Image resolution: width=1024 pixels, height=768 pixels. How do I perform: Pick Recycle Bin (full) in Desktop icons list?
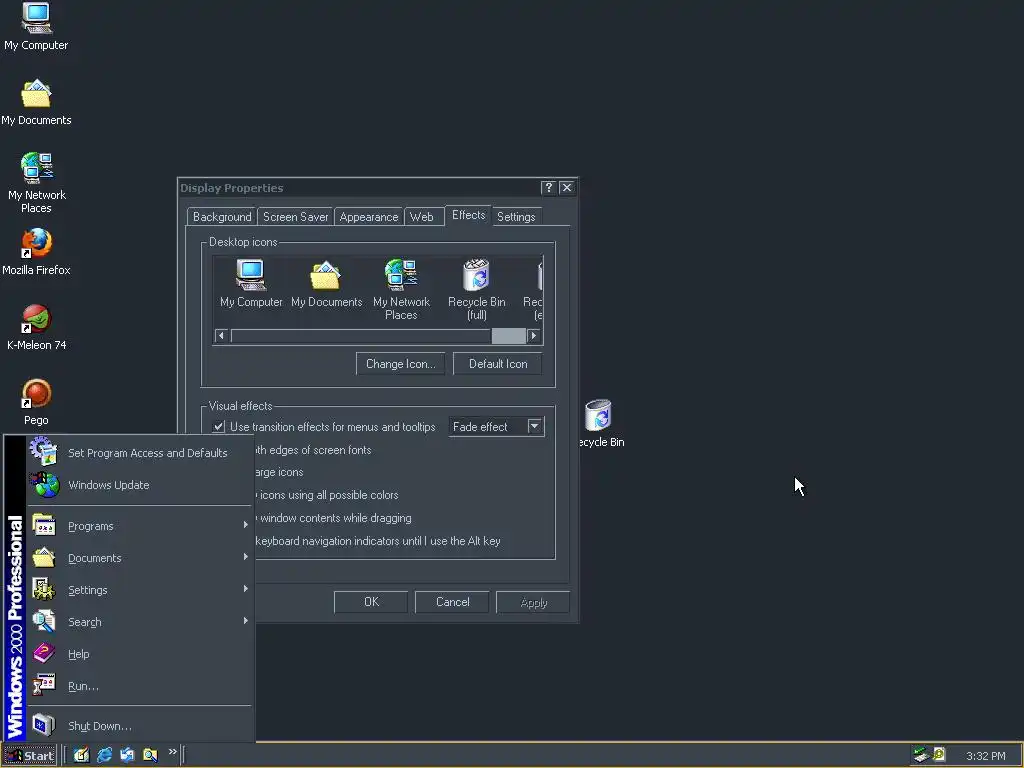(x=476, y=290)
